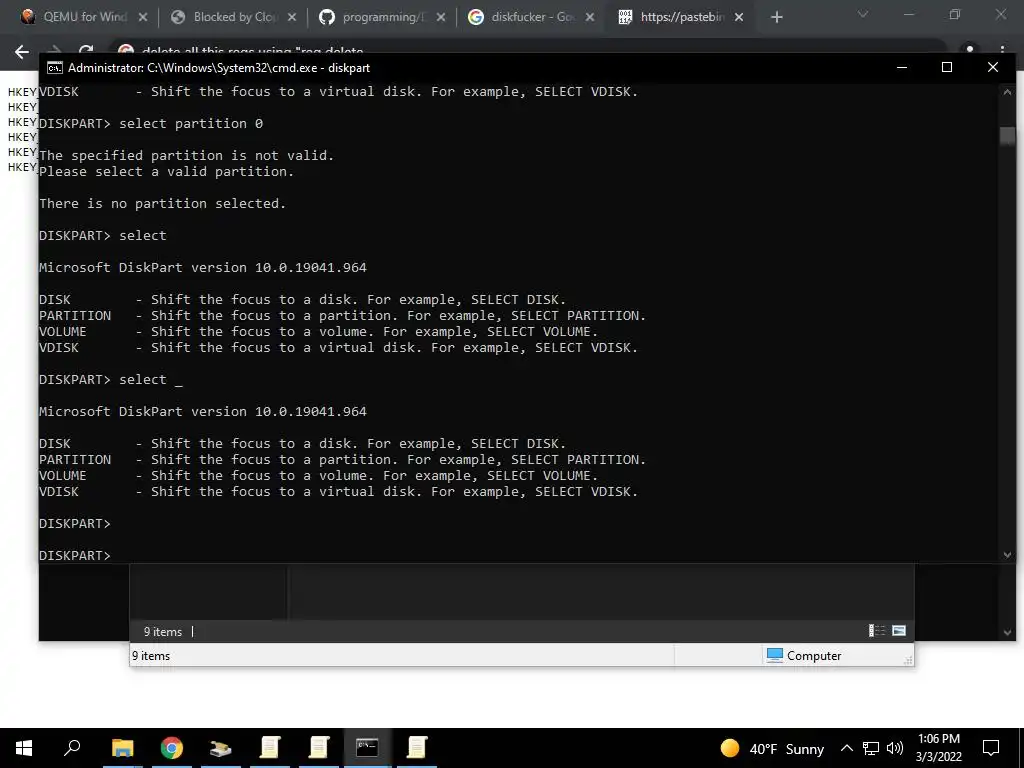This screenshot has height=768, width=1024.
Task: Close the diskfucker Google tab
Action: pos(590,18)
